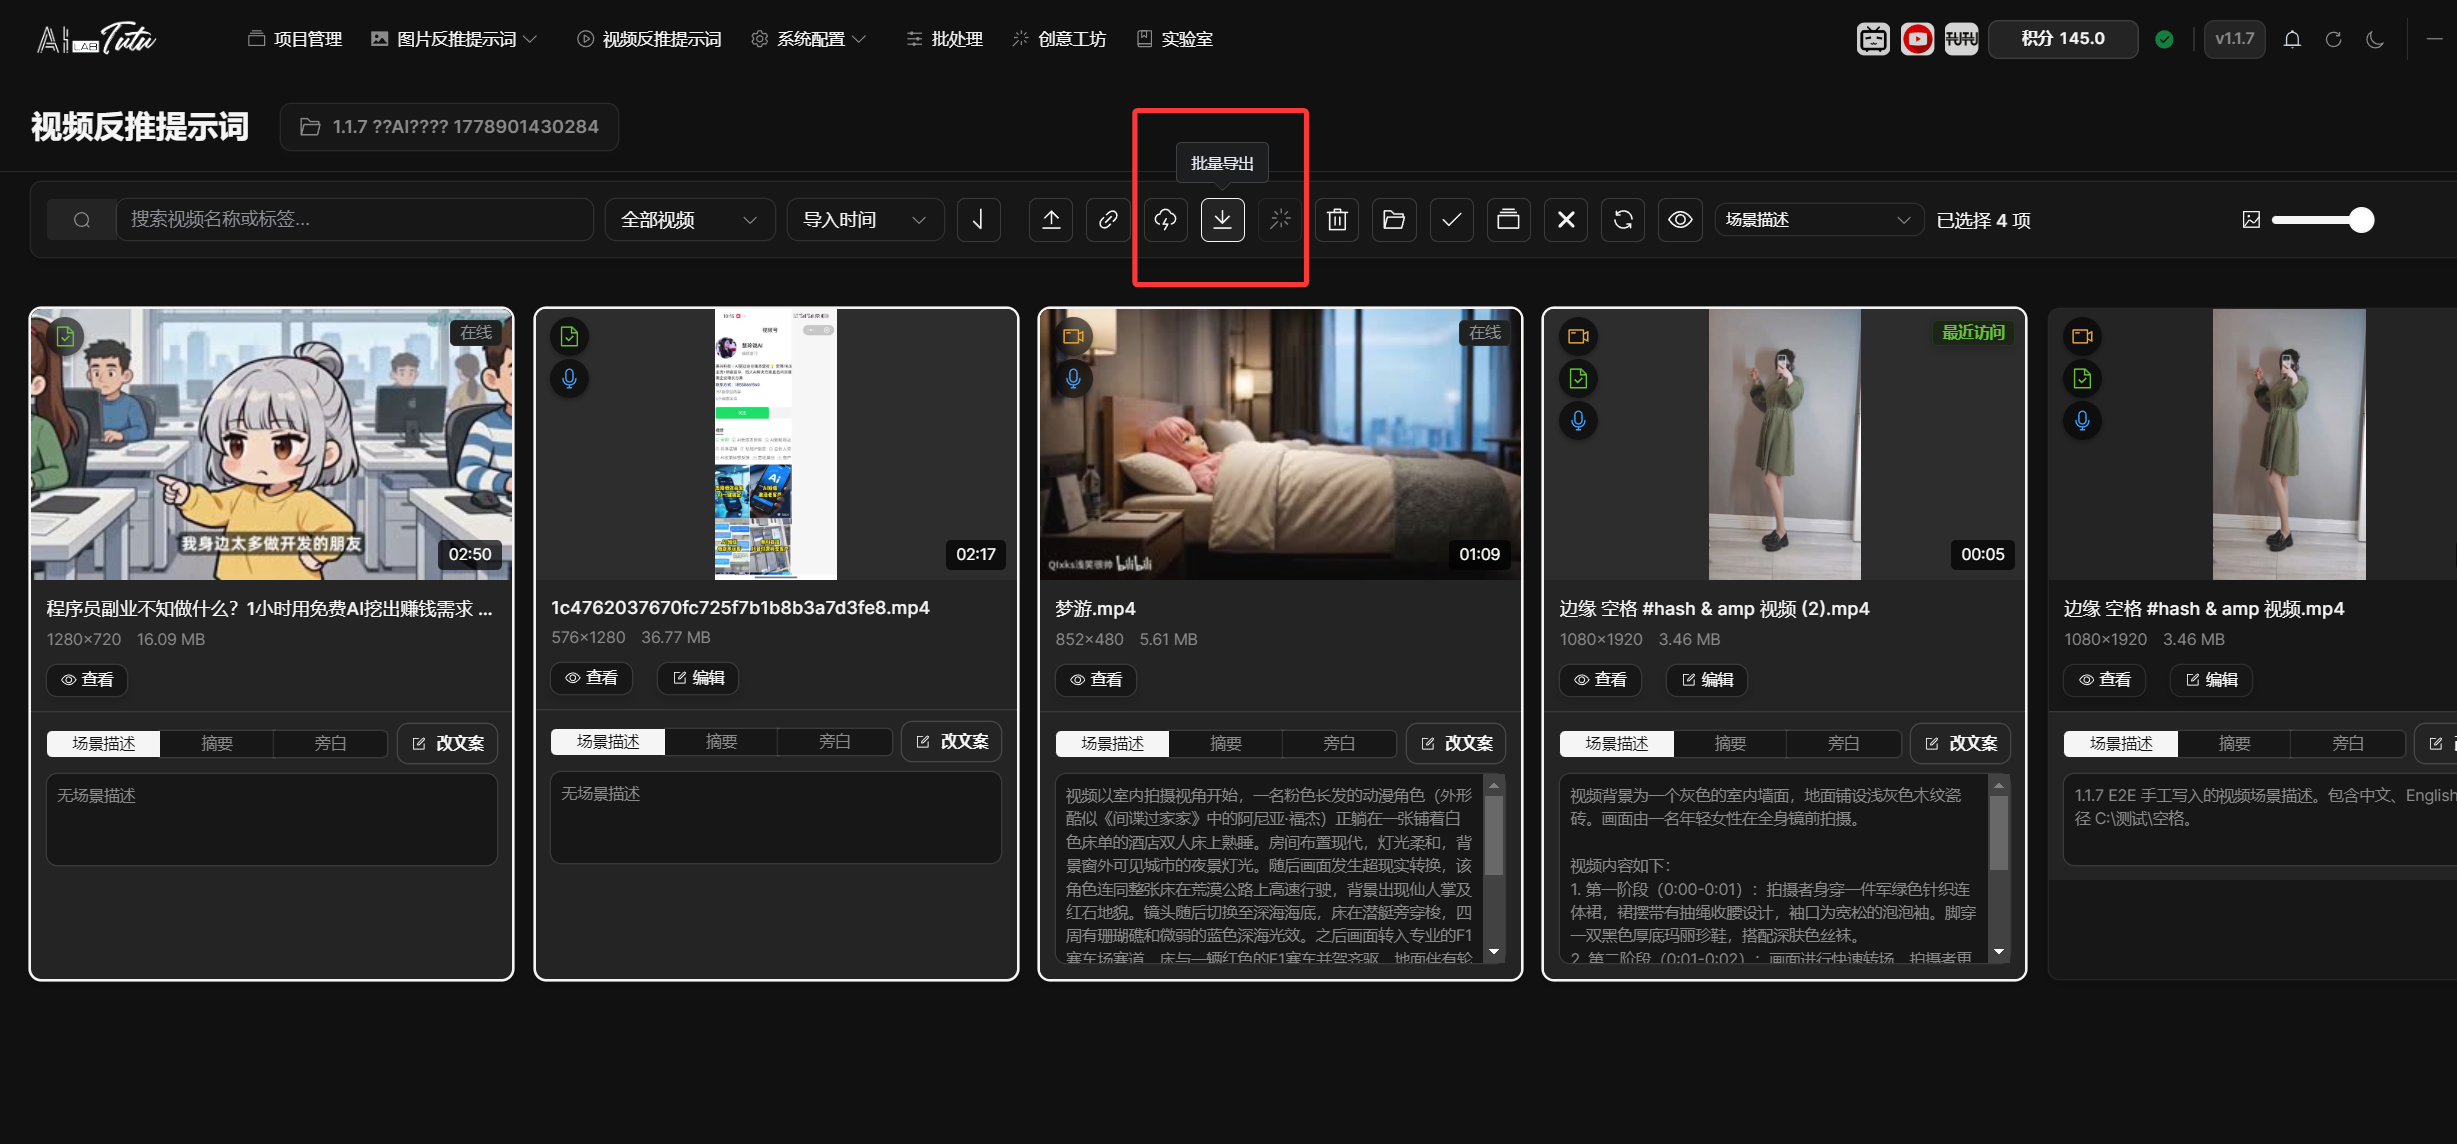Open the 实验室 menu item

(1175, 39)
